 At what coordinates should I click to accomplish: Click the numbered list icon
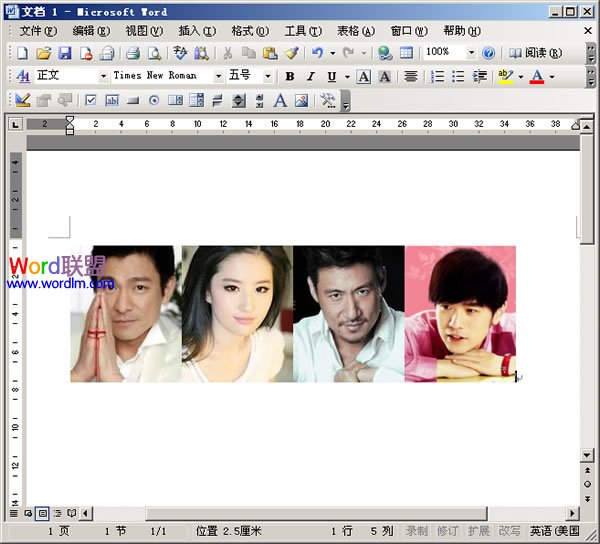click(437, 76)
